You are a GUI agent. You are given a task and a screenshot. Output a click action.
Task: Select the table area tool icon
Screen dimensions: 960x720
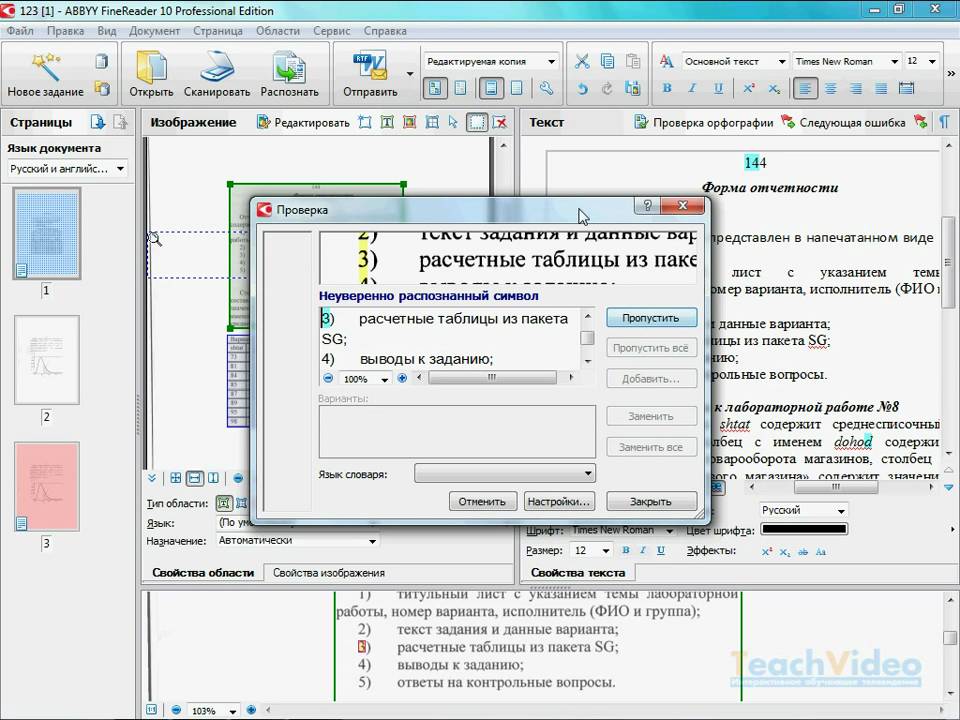point(432,122)
